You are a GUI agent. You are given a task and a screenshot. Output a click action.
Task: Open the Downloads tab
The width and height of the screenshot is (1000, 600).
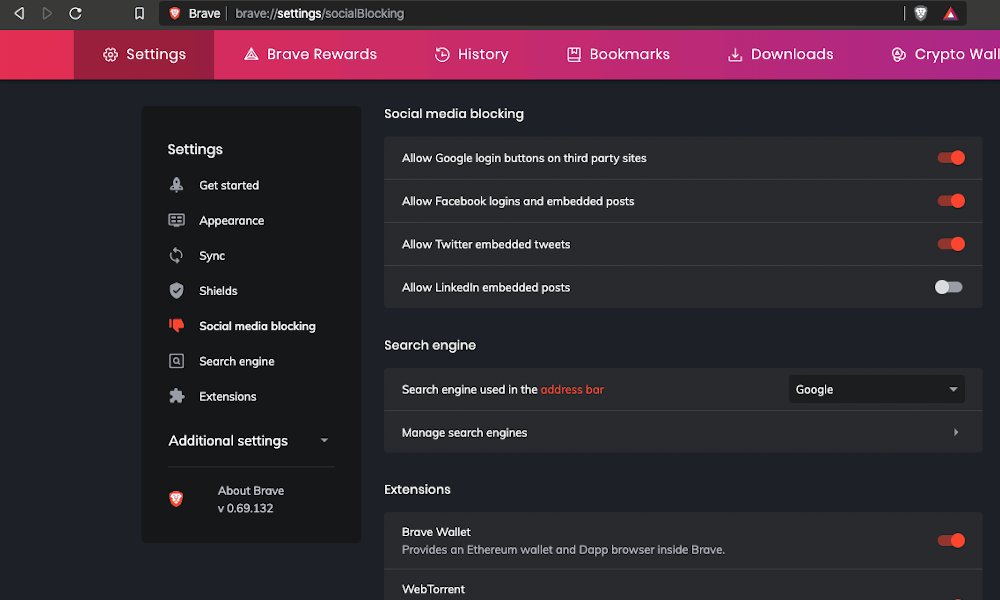pyautogui.click(x=780, y=55)
